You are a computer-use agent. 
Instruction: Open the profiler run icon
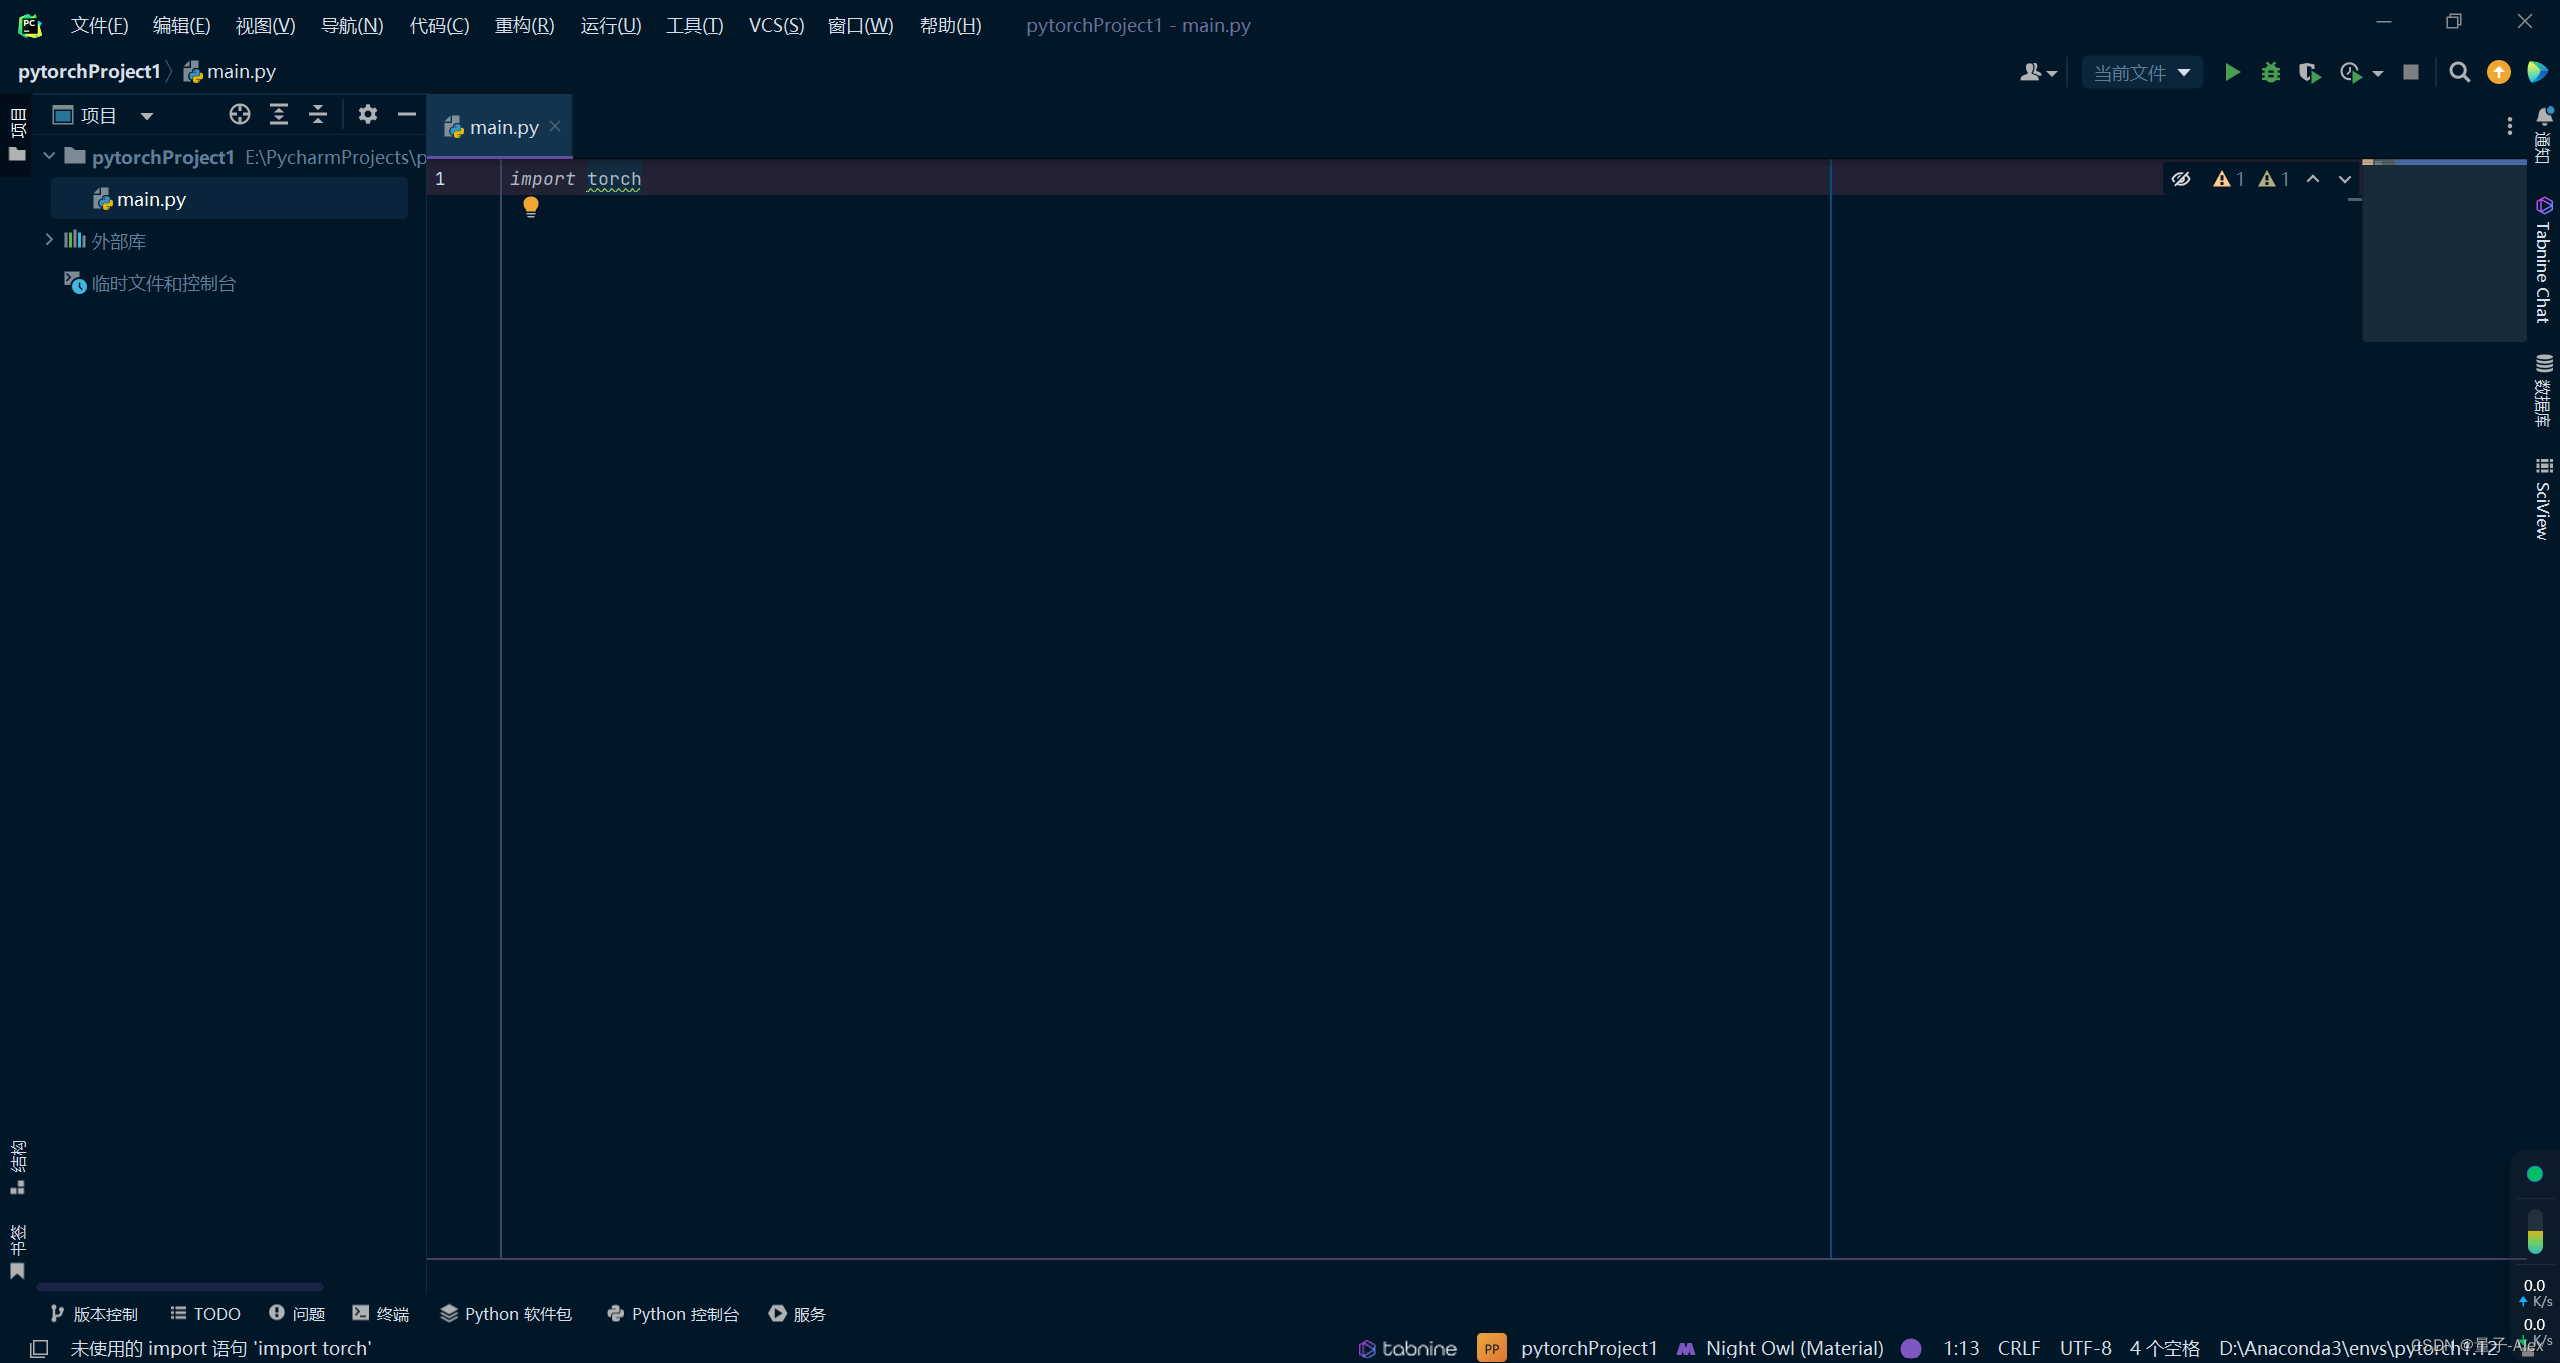(2352, 72)
